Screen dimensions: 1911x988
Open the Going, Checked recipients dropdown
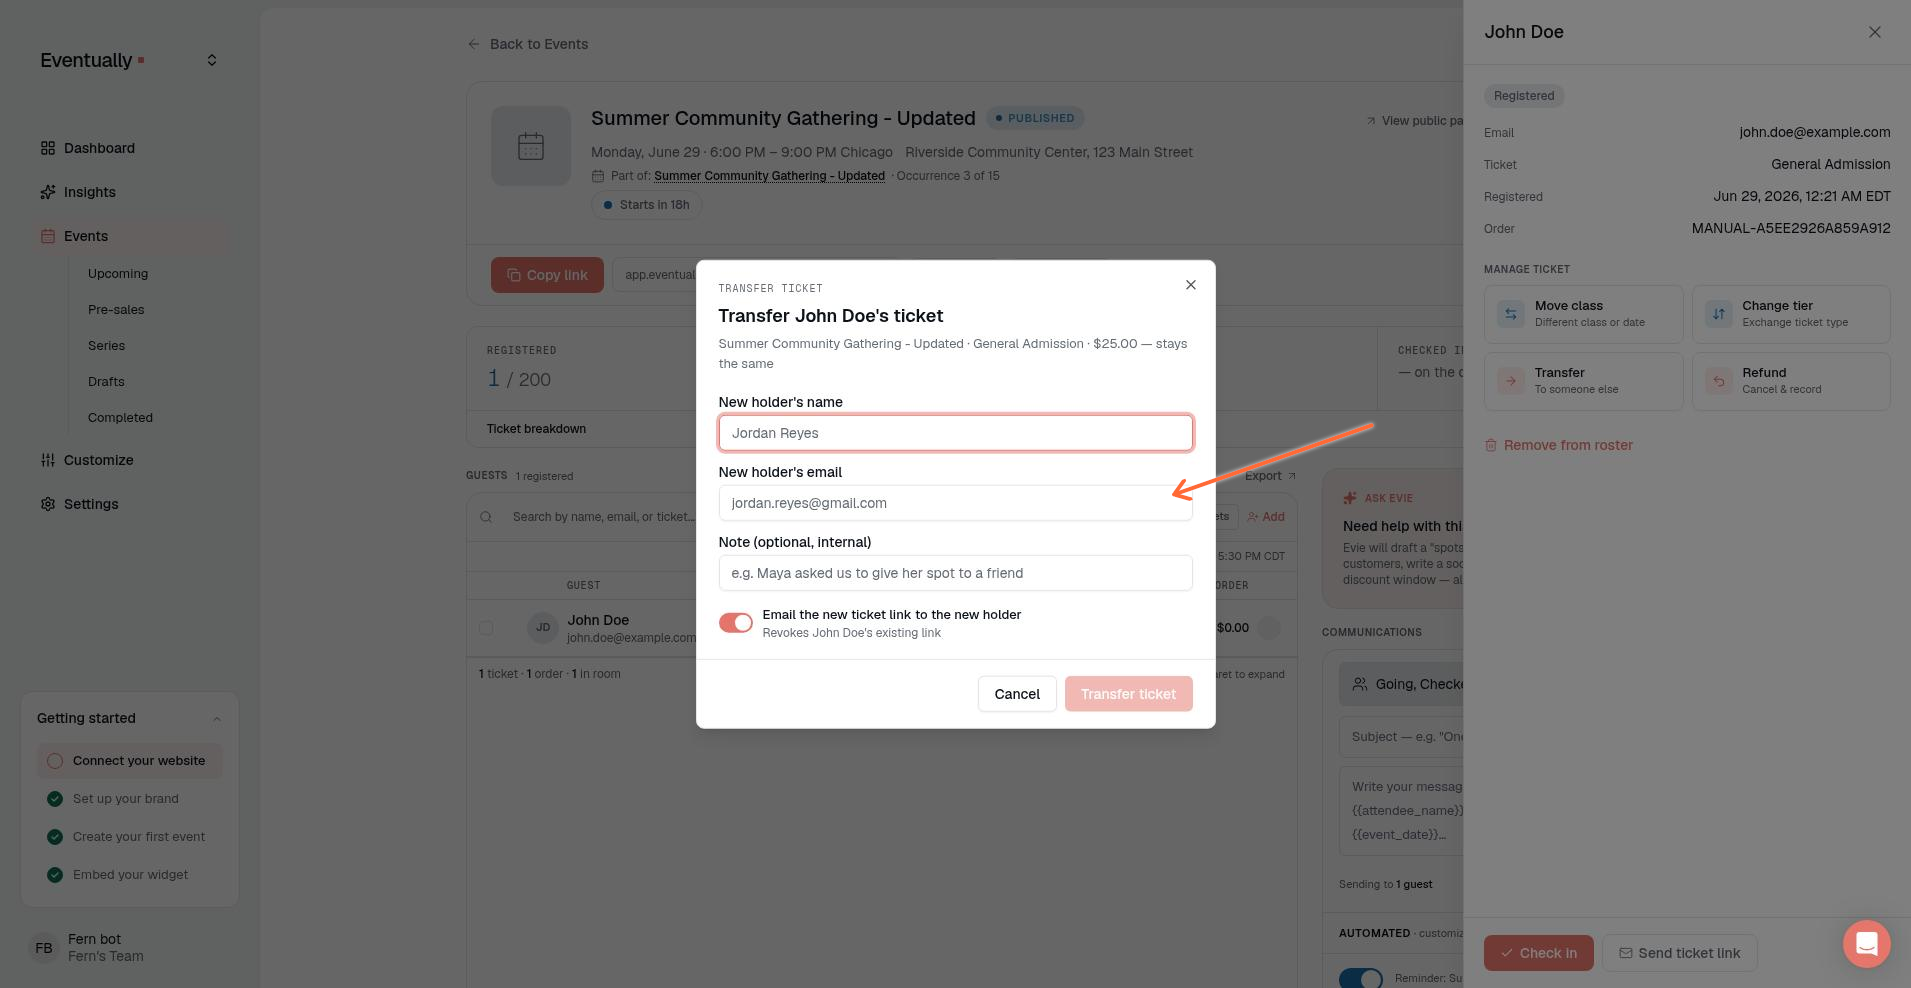[x=1401, y=684]
